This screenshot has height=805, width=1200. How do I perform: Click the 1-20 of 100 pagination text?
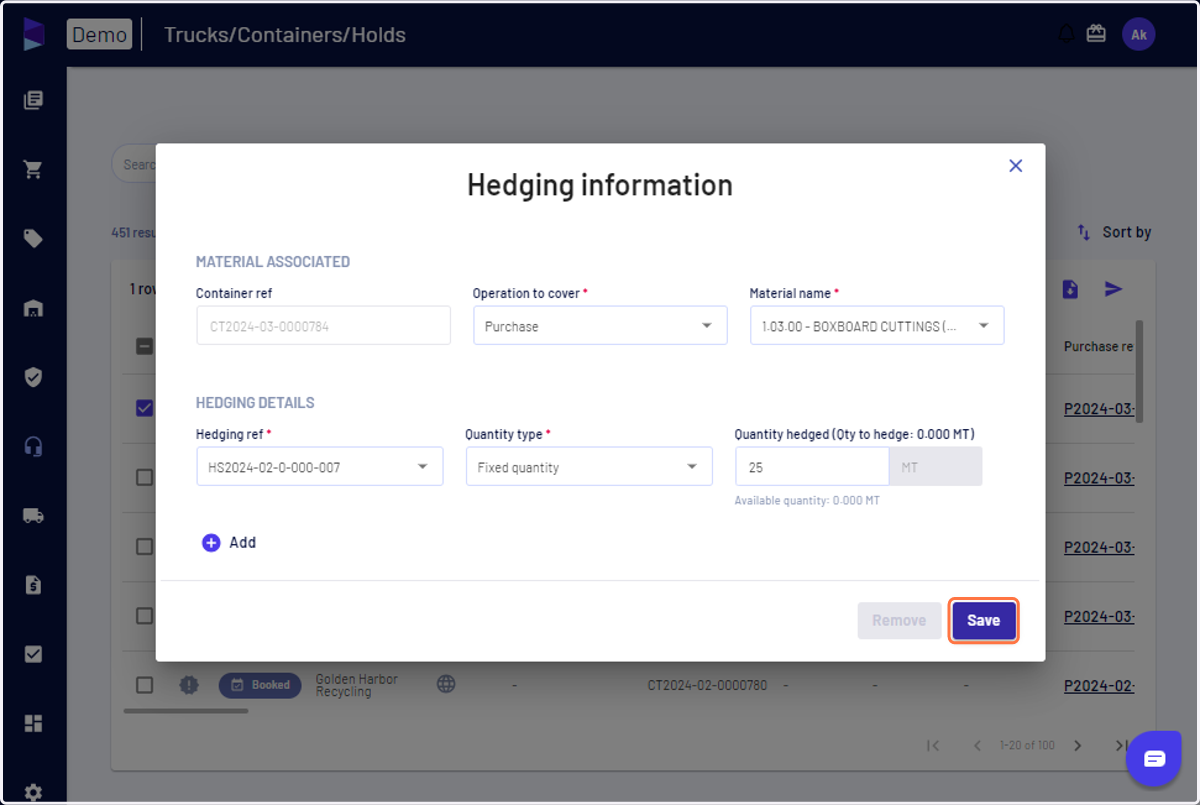(1027, 746)
